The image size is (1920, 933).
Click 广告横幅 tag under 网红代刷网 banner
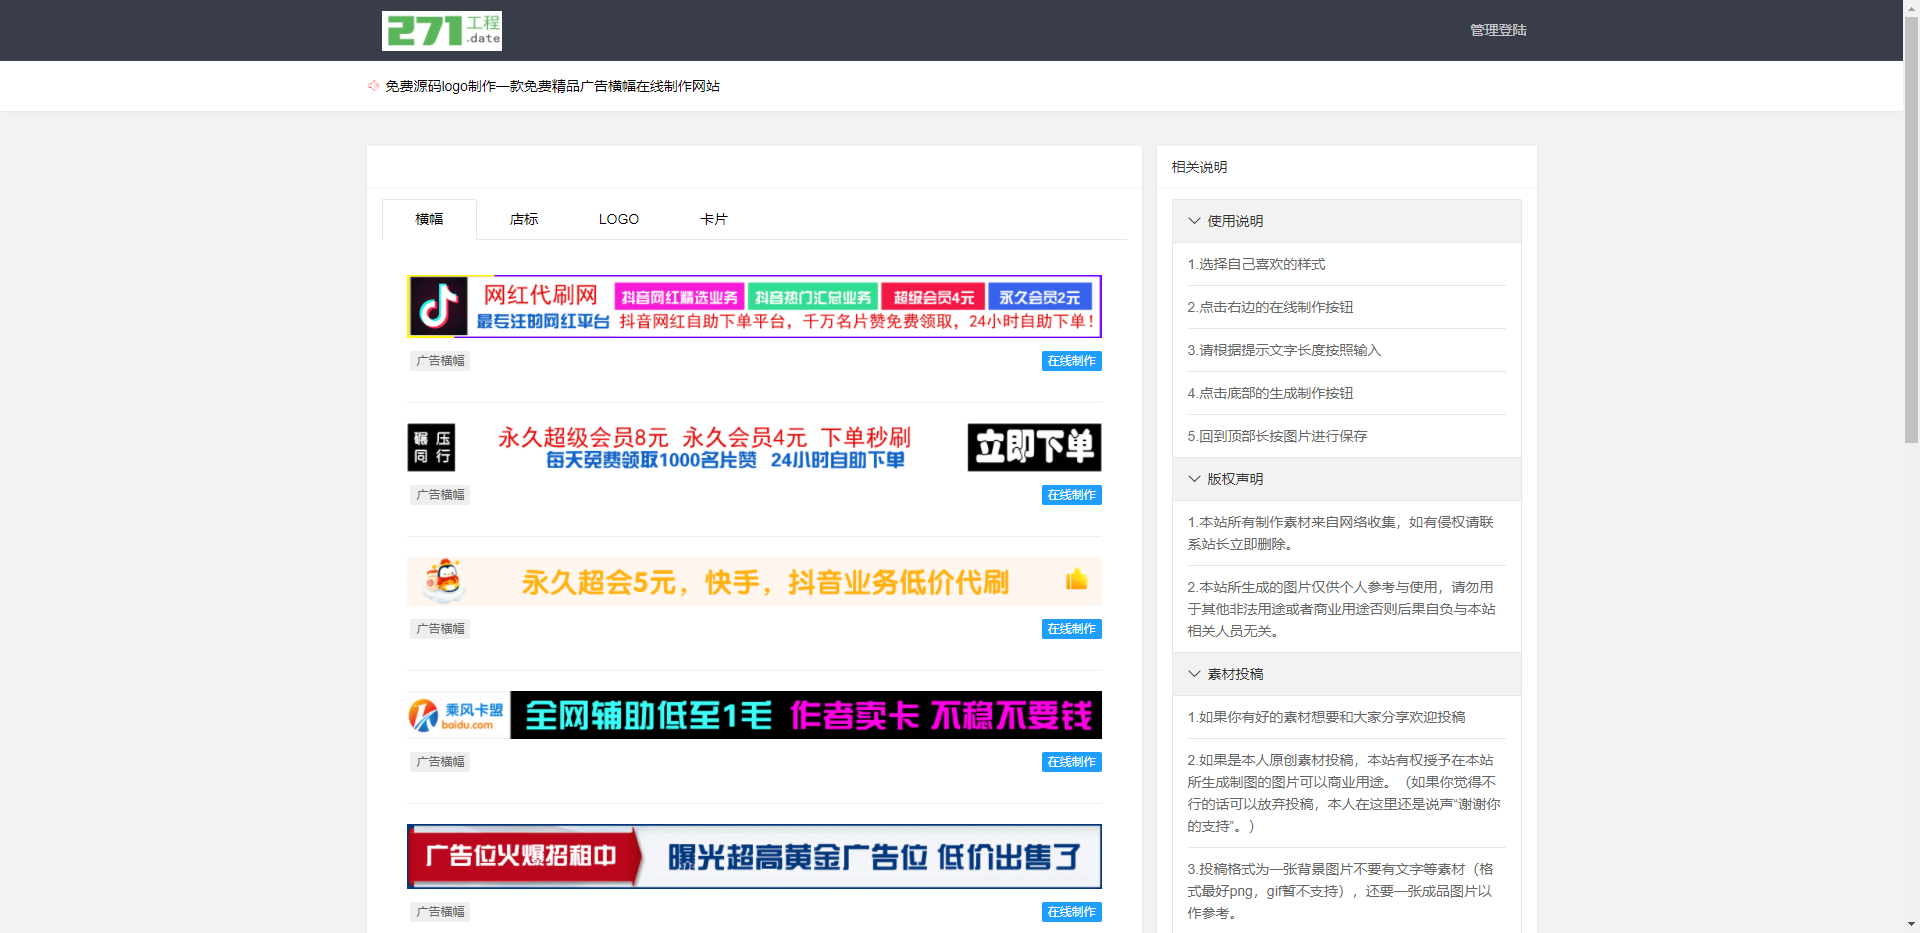[440, 361]
